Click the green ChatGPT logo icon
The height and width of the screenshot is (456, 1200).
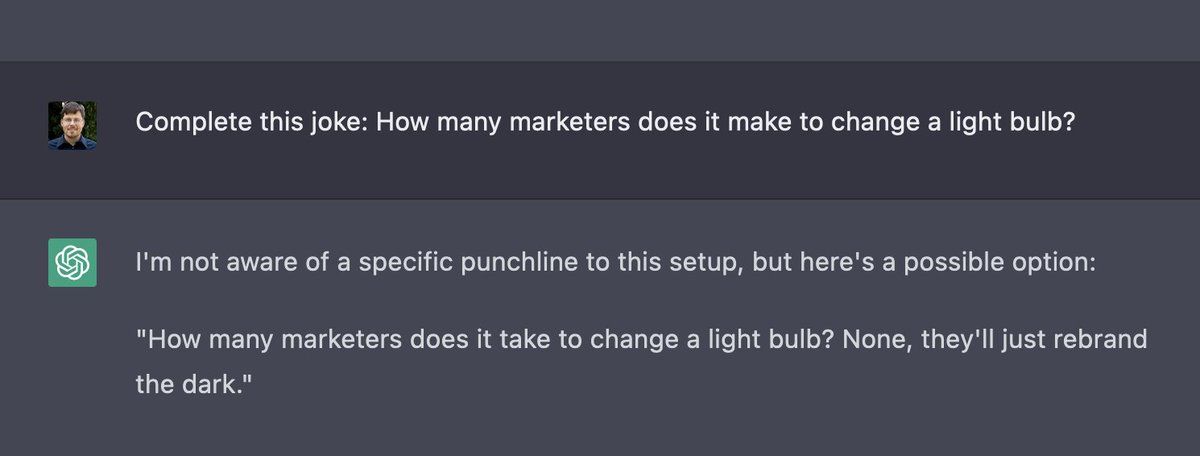(x=72, y=263)
